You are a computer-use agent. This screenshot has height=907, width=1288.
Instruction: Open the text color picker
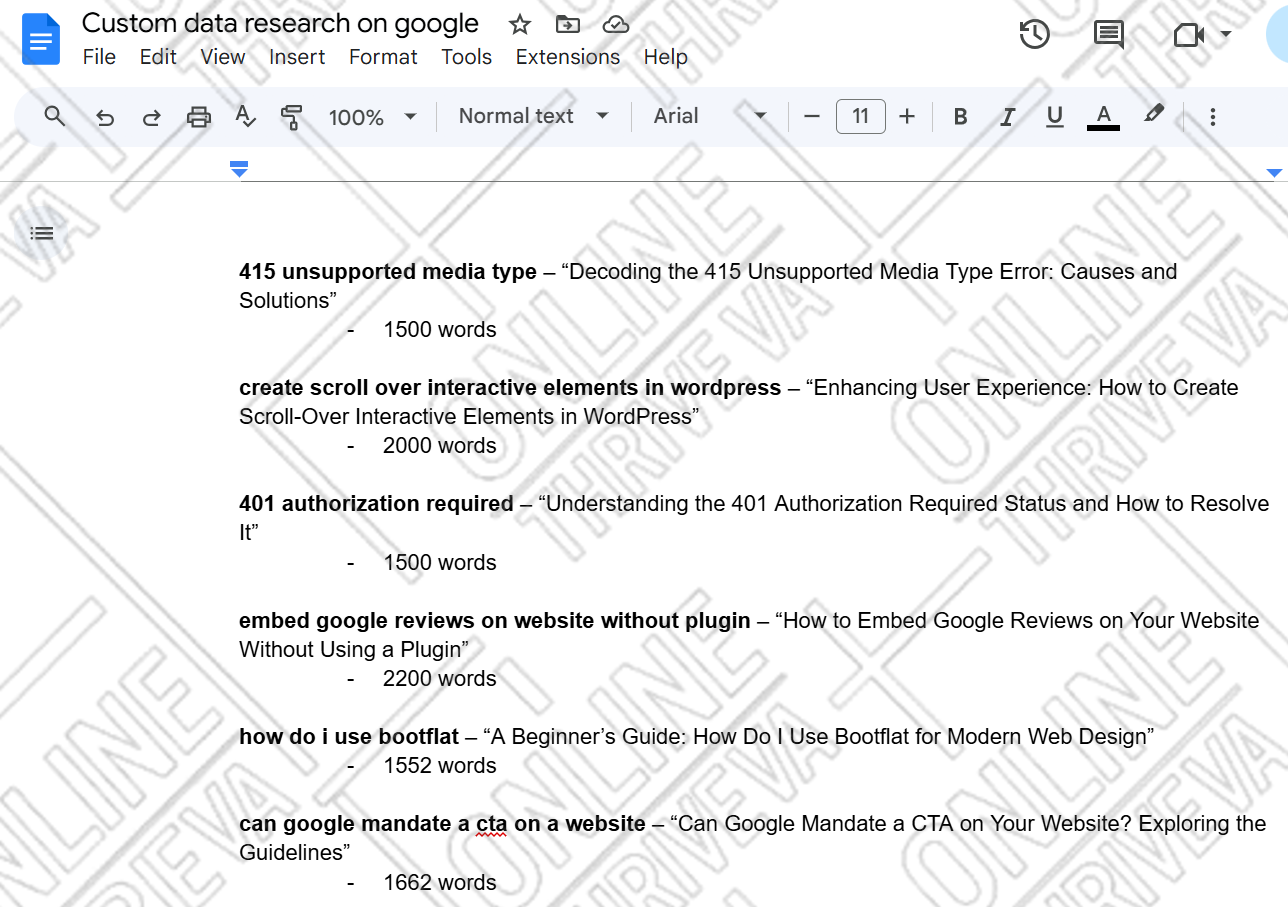(1103, 116)
